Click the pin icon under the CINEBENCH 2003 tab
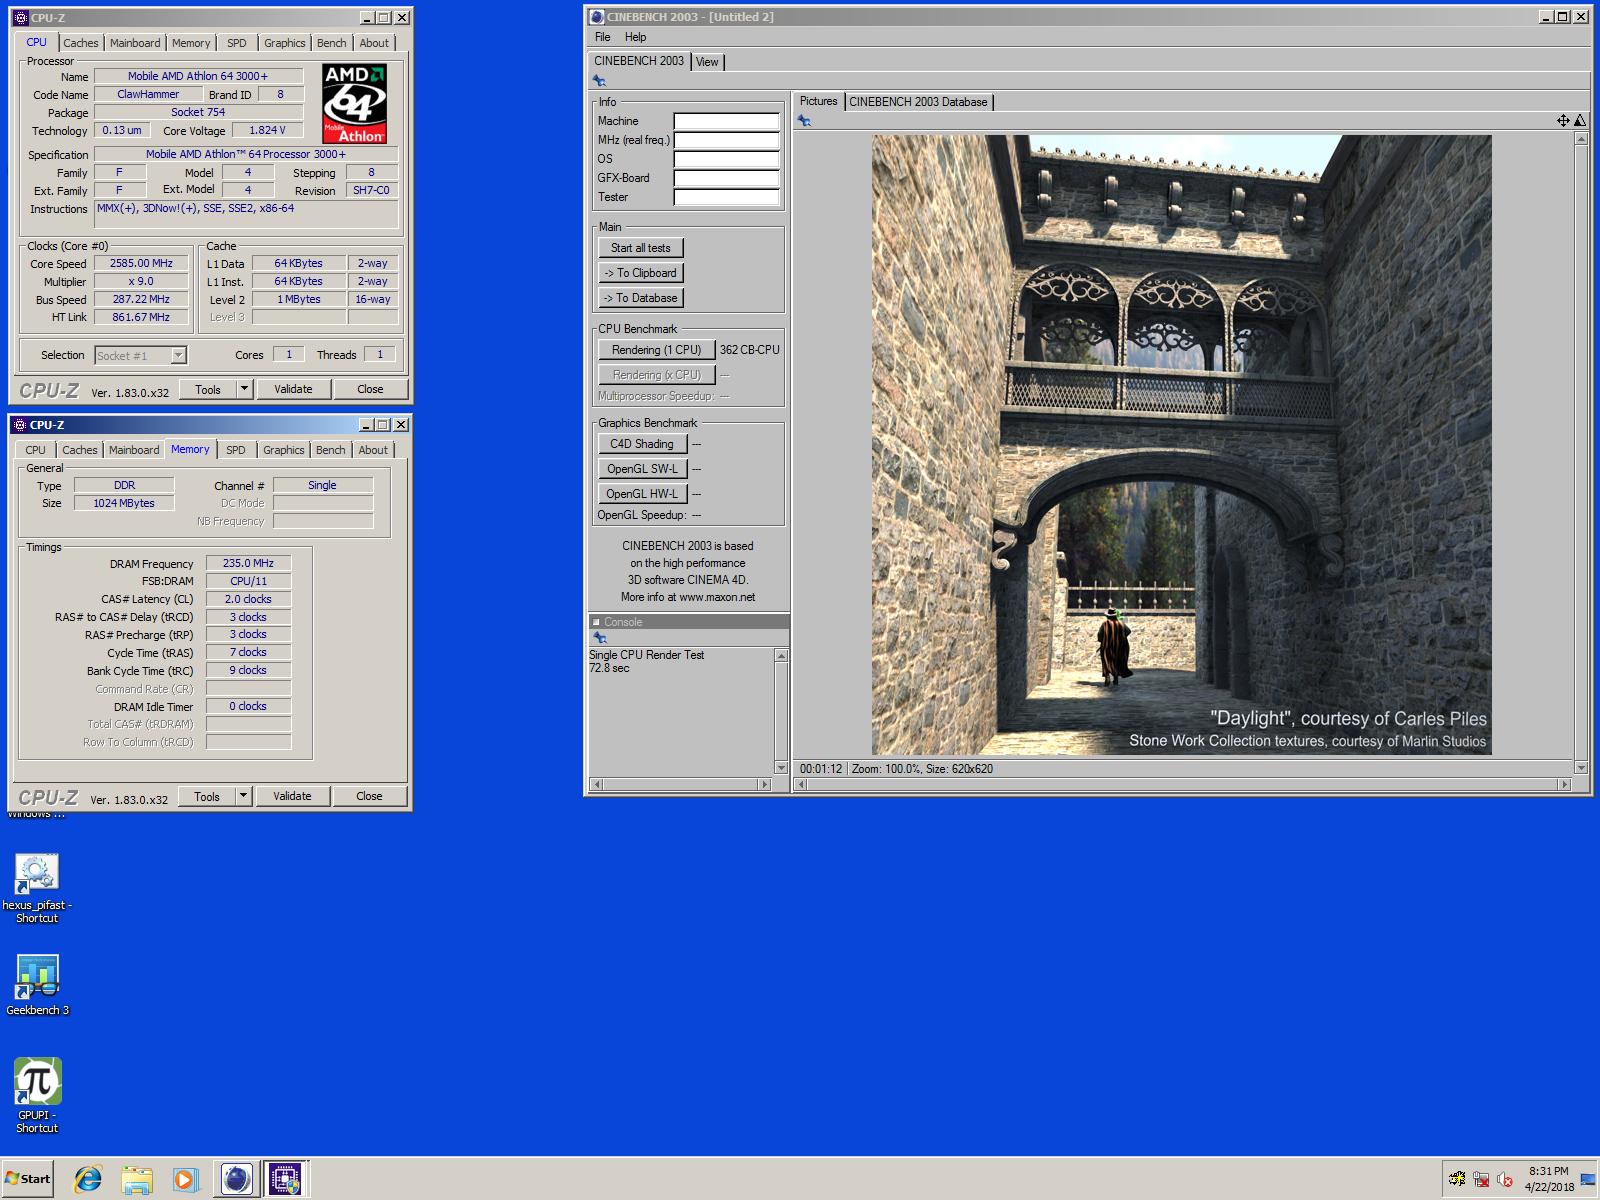Image resolution: width=1600 pixels, height=1200 pixels. click(599, 81)
